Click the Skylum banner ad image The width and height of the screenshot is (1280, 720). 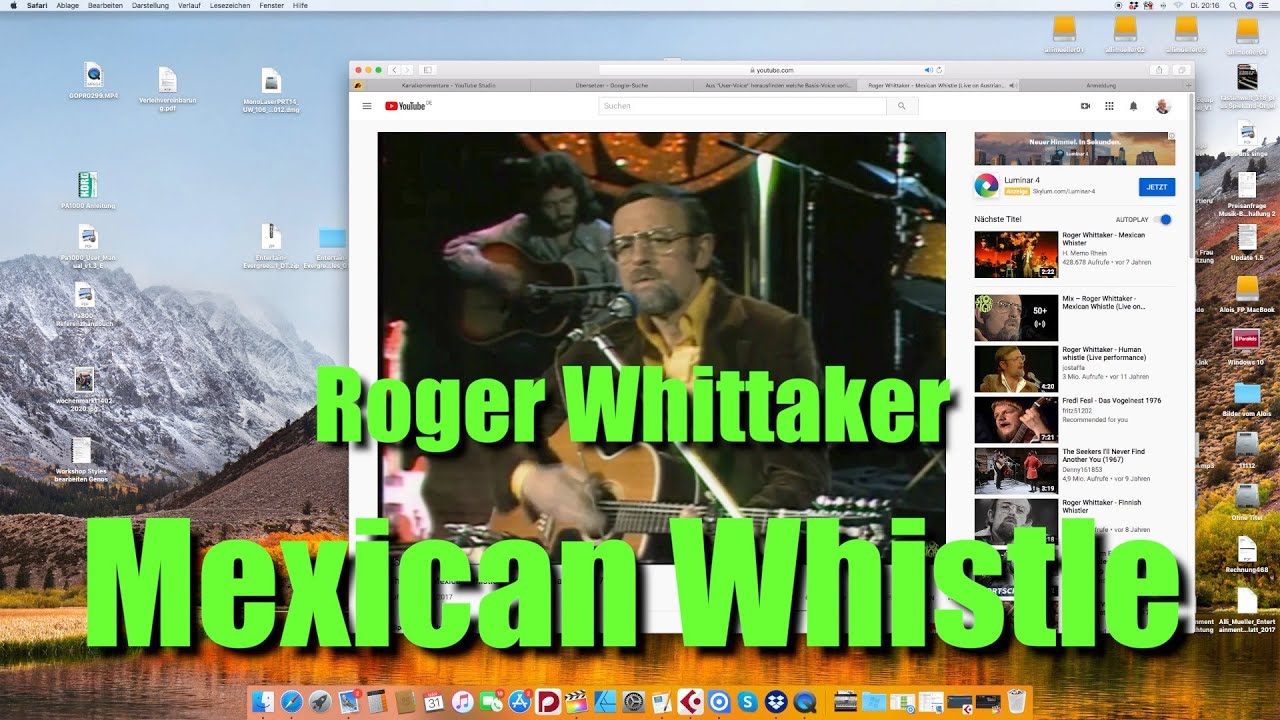coord(1075,149)
